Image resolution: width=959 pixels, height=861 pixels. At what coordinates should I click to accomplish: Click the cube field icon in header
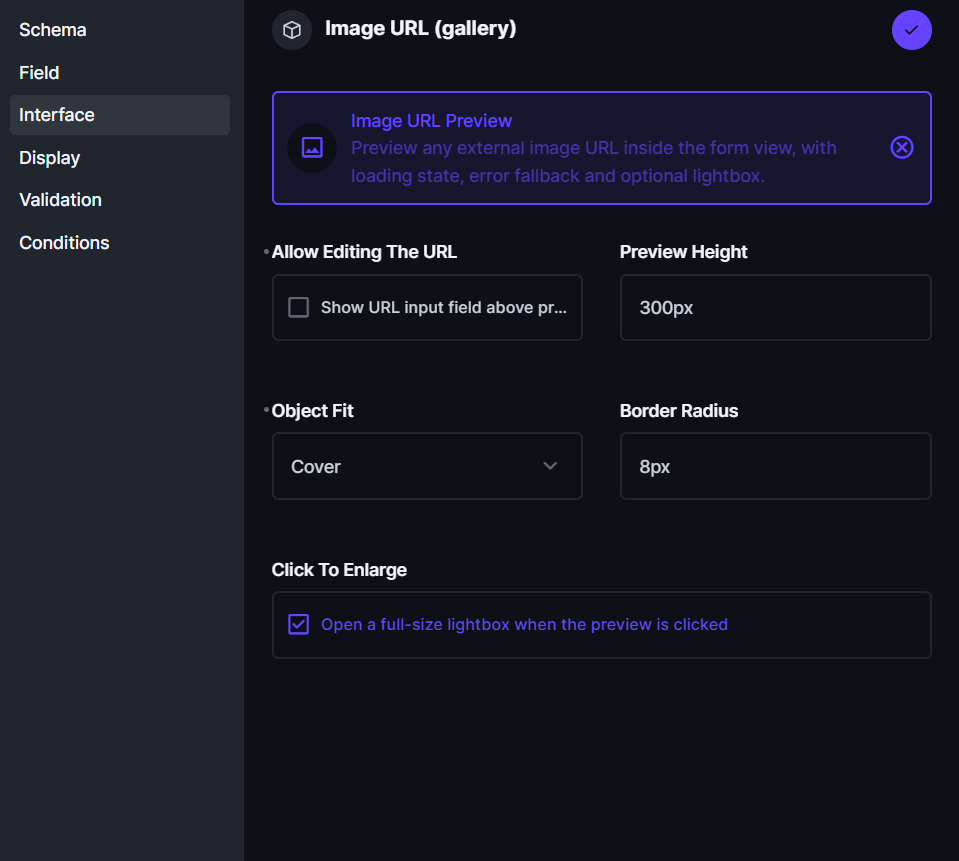pyautogui.click(x=292, y=30)
